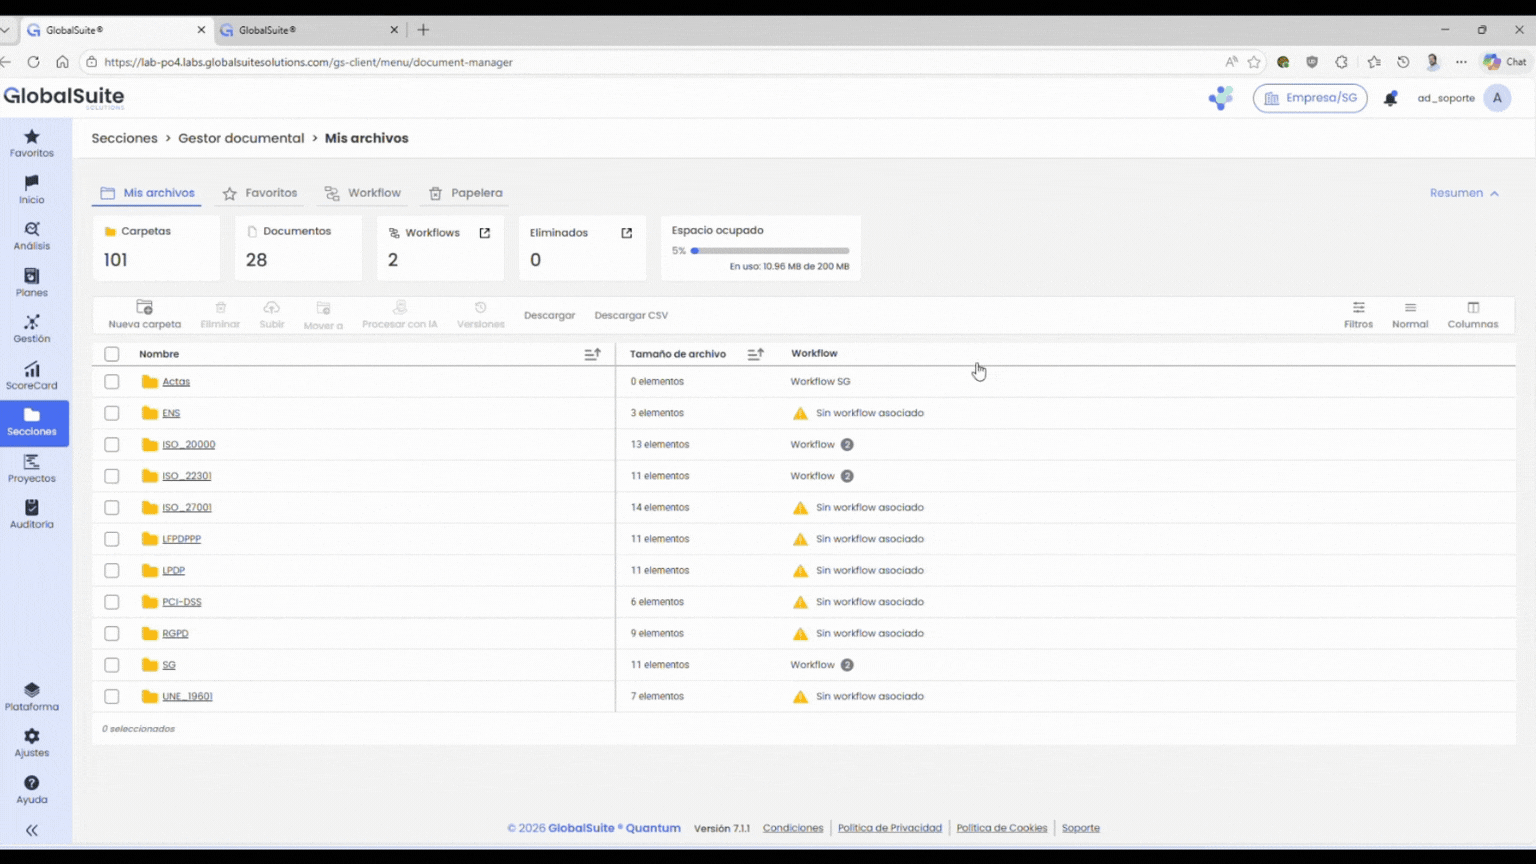Switch to the Favoritos tab

[x=260, y=193]
